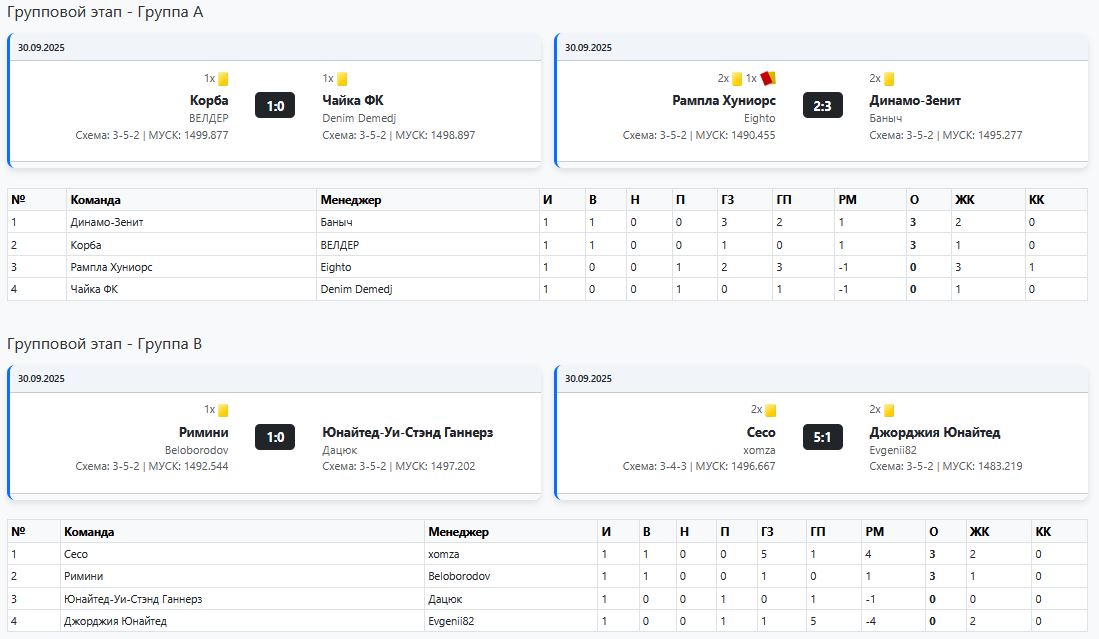Click the Группа B section heading
Viewport: 1099px width, 639px height.
click(x=105, y=344)
